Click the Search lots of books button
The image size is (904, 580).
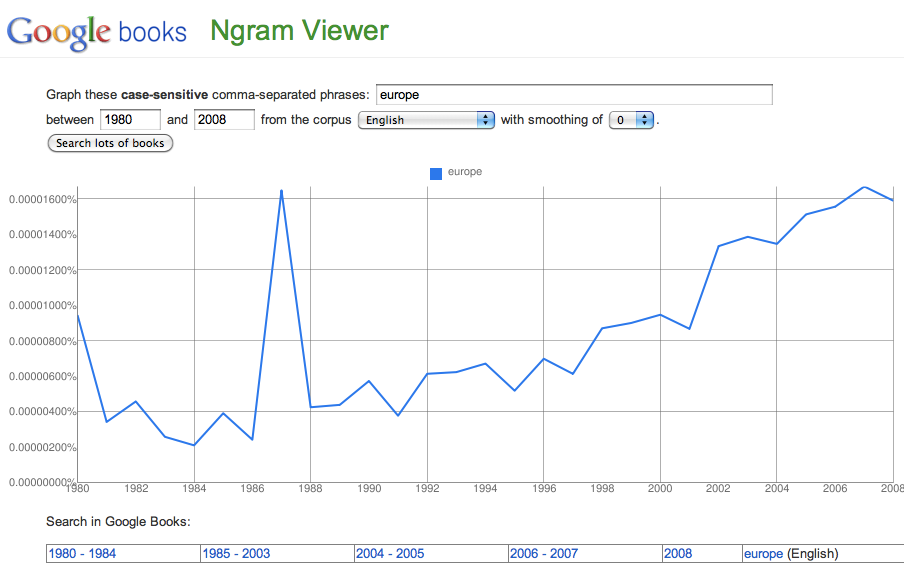(x=110, y=143)
